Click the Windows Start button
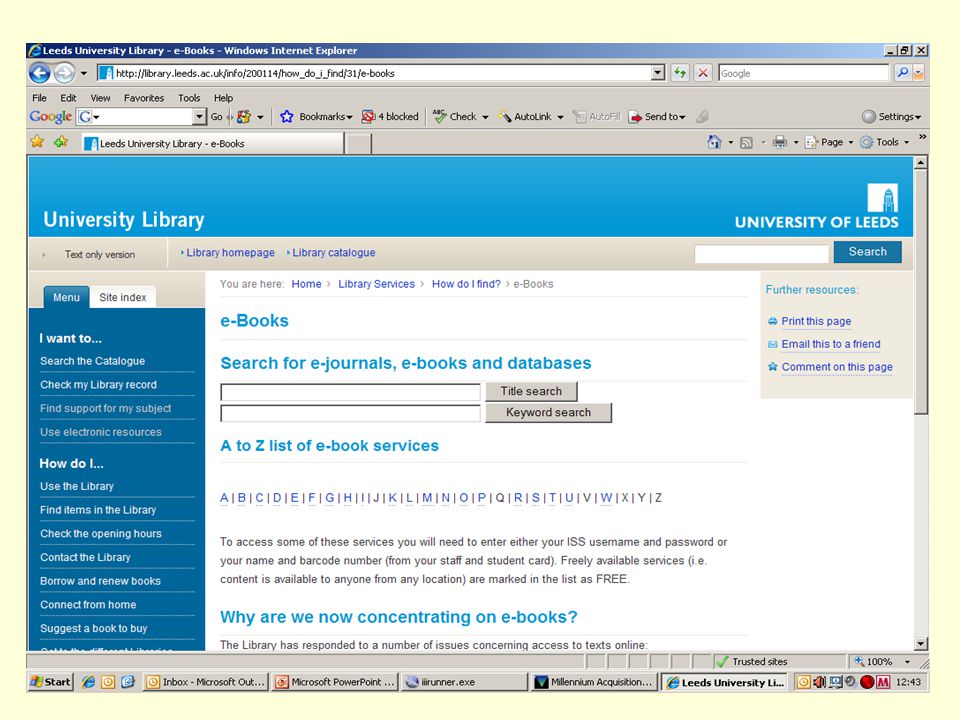Screen dimensions: 960x720 (x=51, y=681)
